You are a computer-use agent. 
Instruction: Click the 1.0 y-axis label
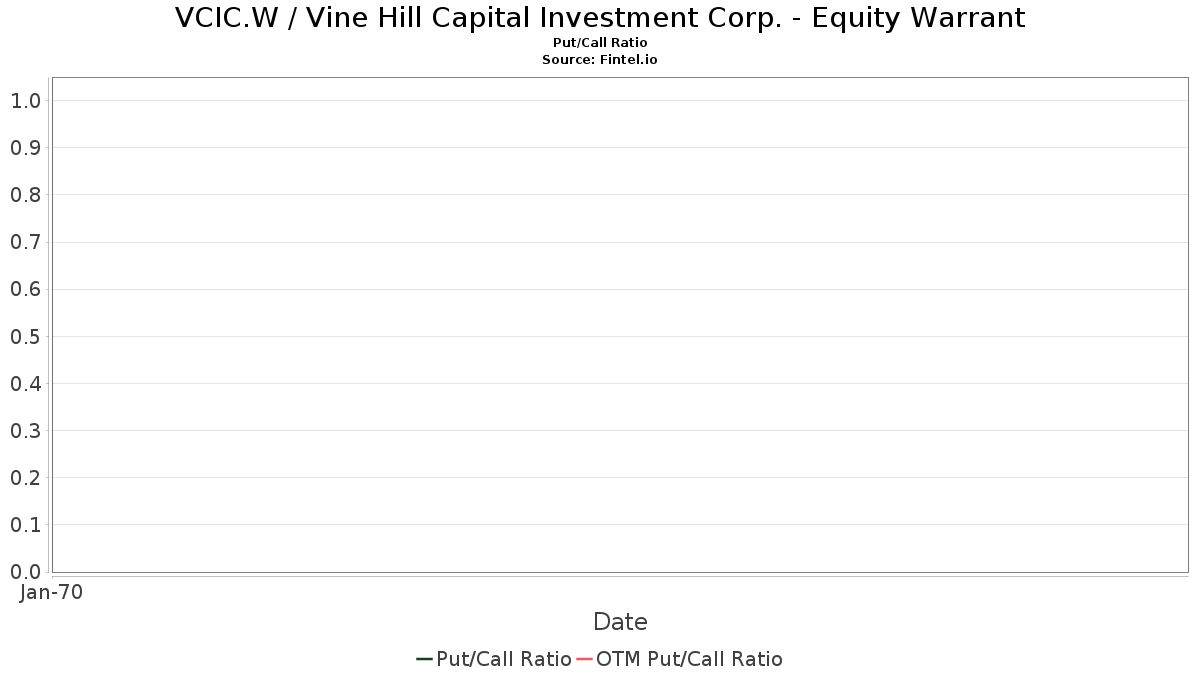(26, 101)
